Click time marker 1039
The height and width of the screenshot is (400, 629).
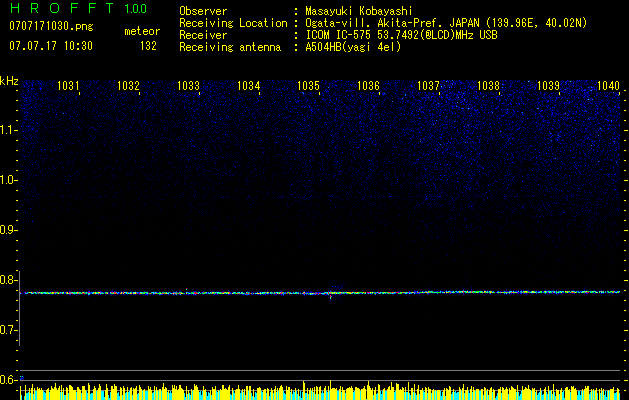click(x=548, y=86)
